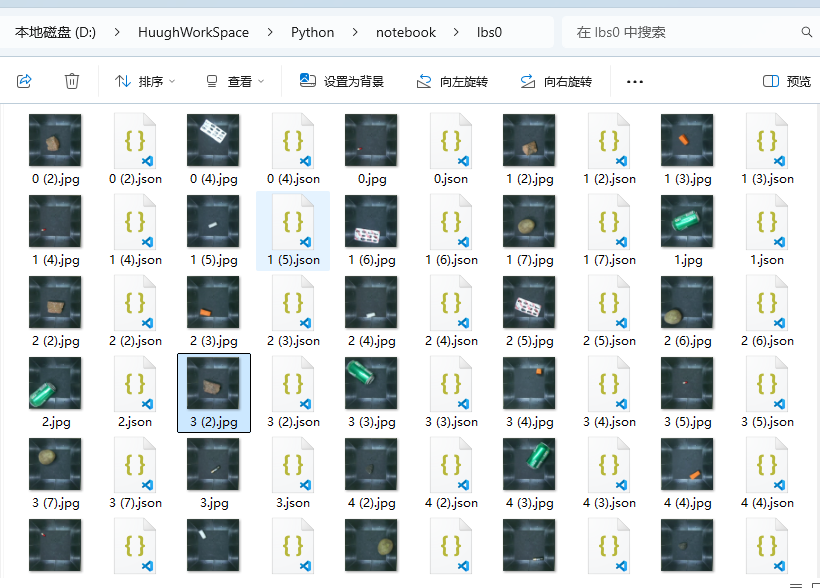The width and height of the screenshot is (820, 588).
Task: Open the Sort (排序) dropdown
Action: tap(145, 81)
